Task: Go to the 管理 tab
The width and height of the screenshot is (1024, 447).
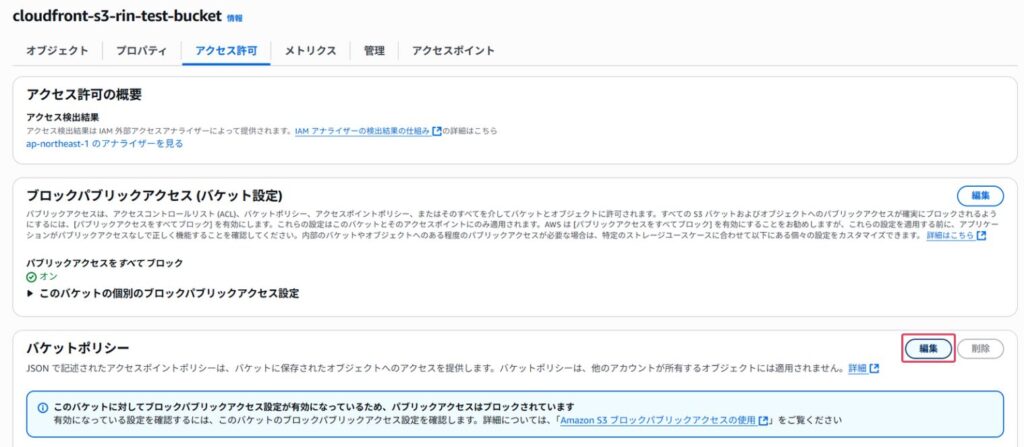Action: (374, 50)
